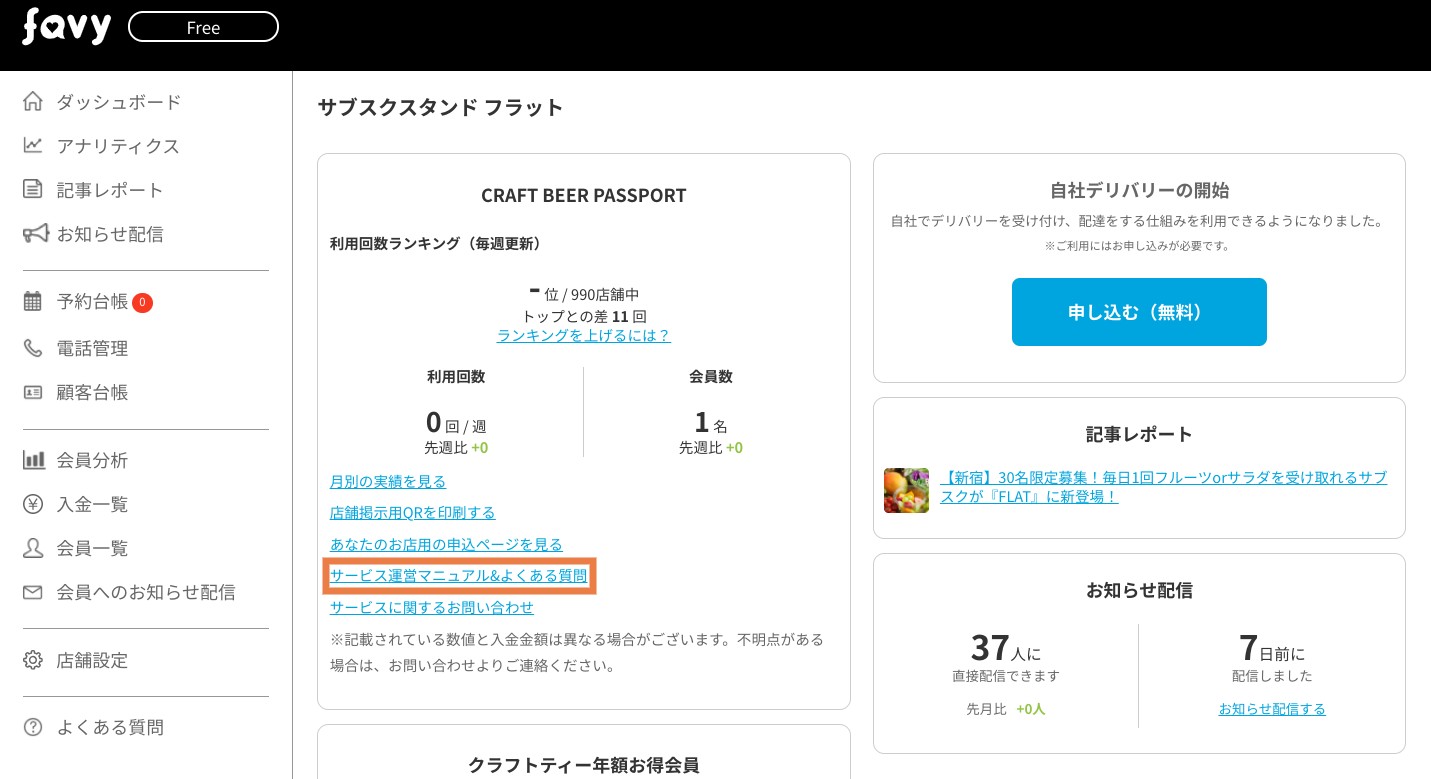Click the fruit article thumbnail
This screenshot has width=1431, height=779.
coord(906,490)
